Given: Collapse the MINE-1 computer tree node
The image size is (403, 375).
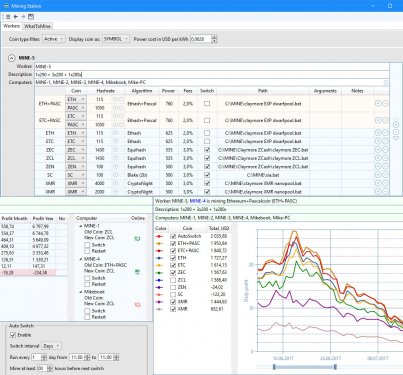Looking at the screenshot, I should [81, 226].
